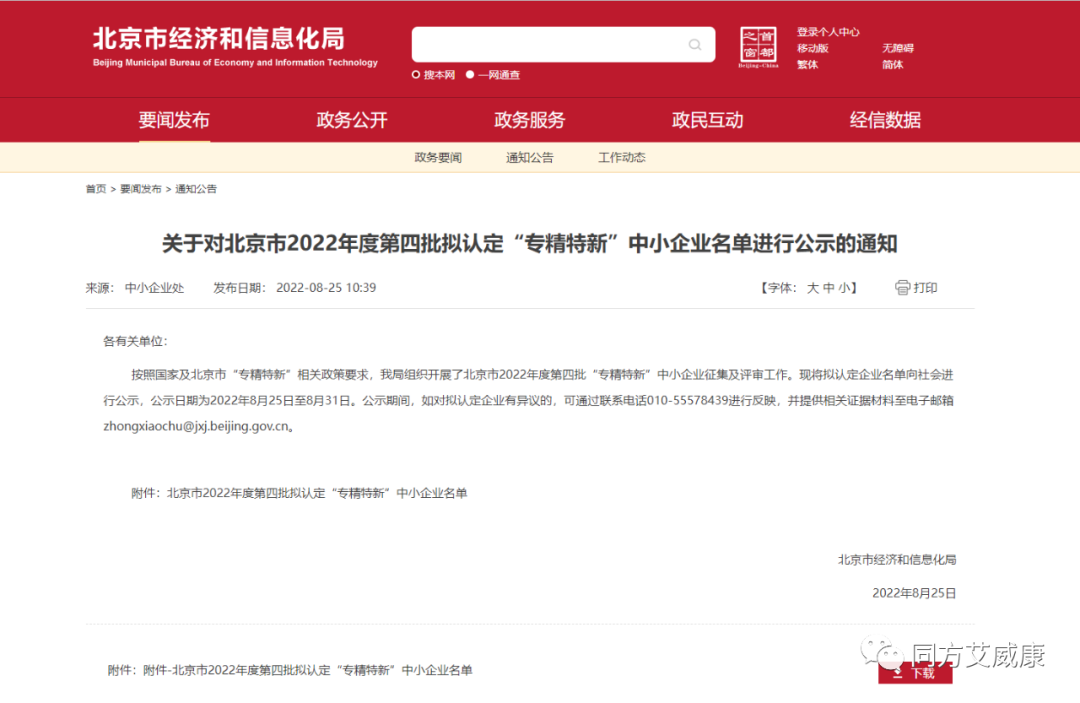Switch to 工作动态 sub-tab

621,158
